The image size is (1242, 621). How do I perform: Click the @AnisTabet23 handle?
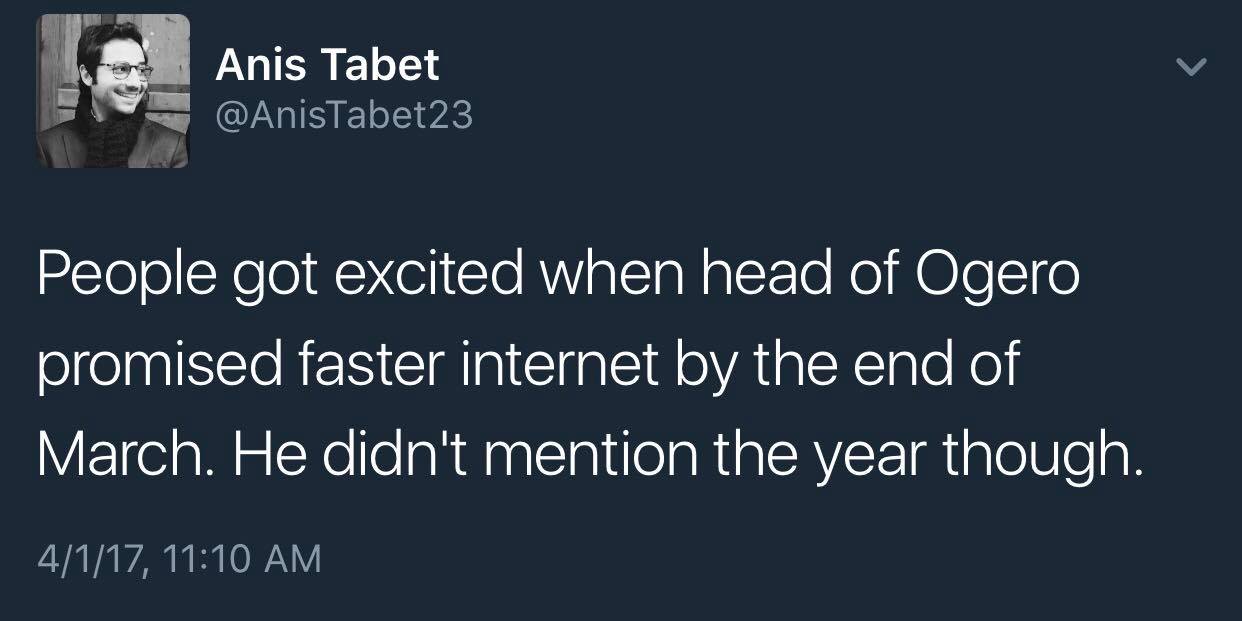[344, 116]
